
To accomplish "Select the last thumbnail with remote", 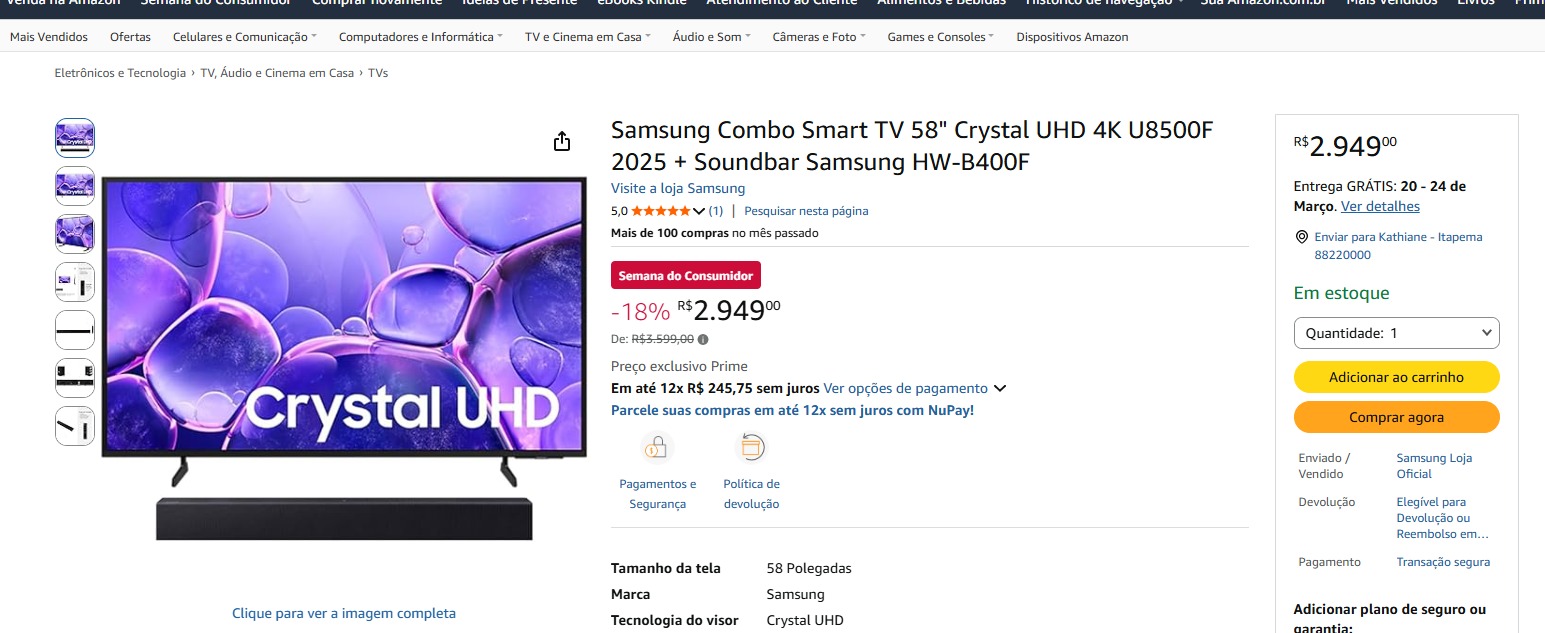I will pyautogui.click(x=75, y=426).
